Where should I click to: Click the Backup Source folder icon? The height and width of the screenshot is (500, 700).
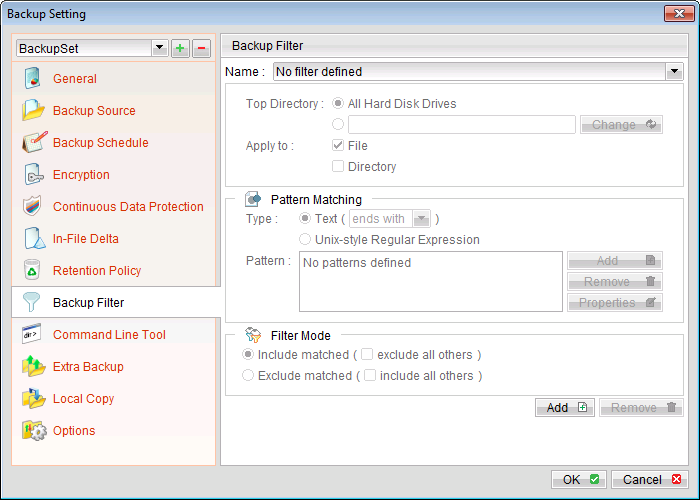[33, 110]
